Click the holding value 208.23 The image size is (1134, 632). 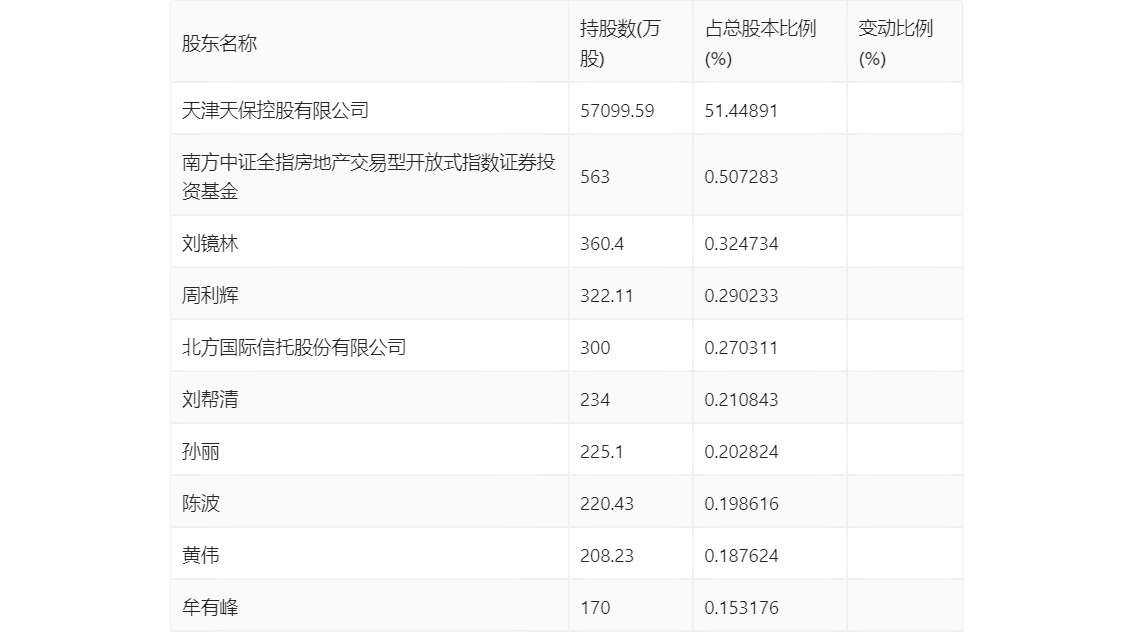pyautogui.click(x=607, y=556)
